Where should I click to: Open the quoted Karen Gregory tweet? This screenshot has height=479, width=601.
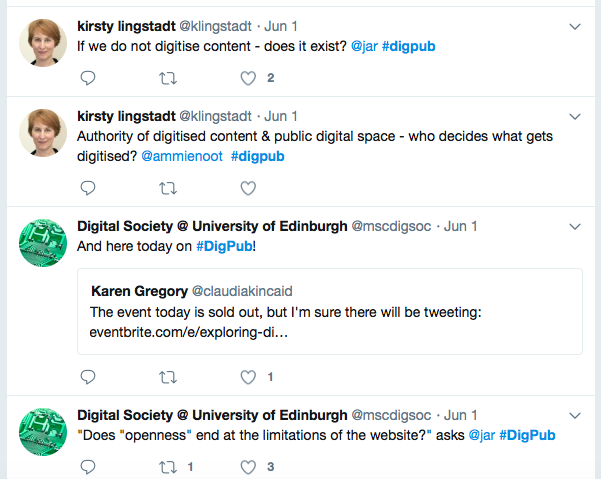[x=330, y=312]
